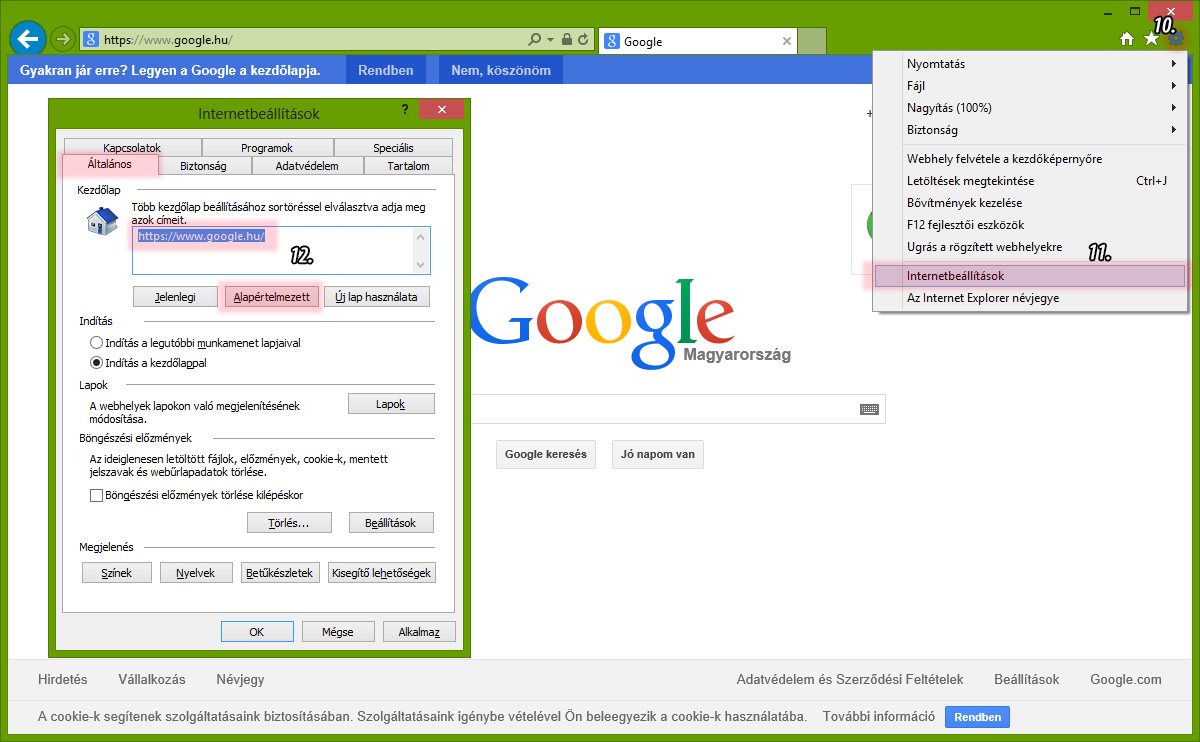Click the browser Back arrow button

(27, 40)
